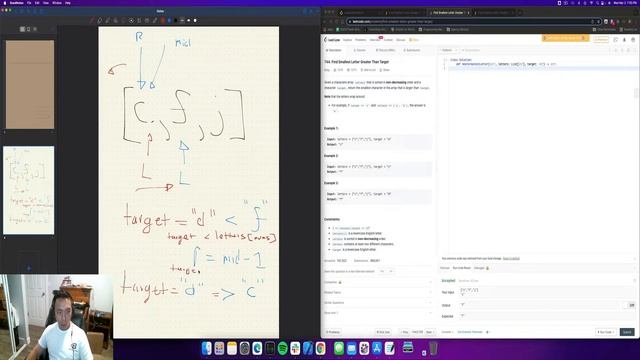Open the View menu in the menu bar
The width and height of the screenshot is (640, 360).
pos(46,3)
